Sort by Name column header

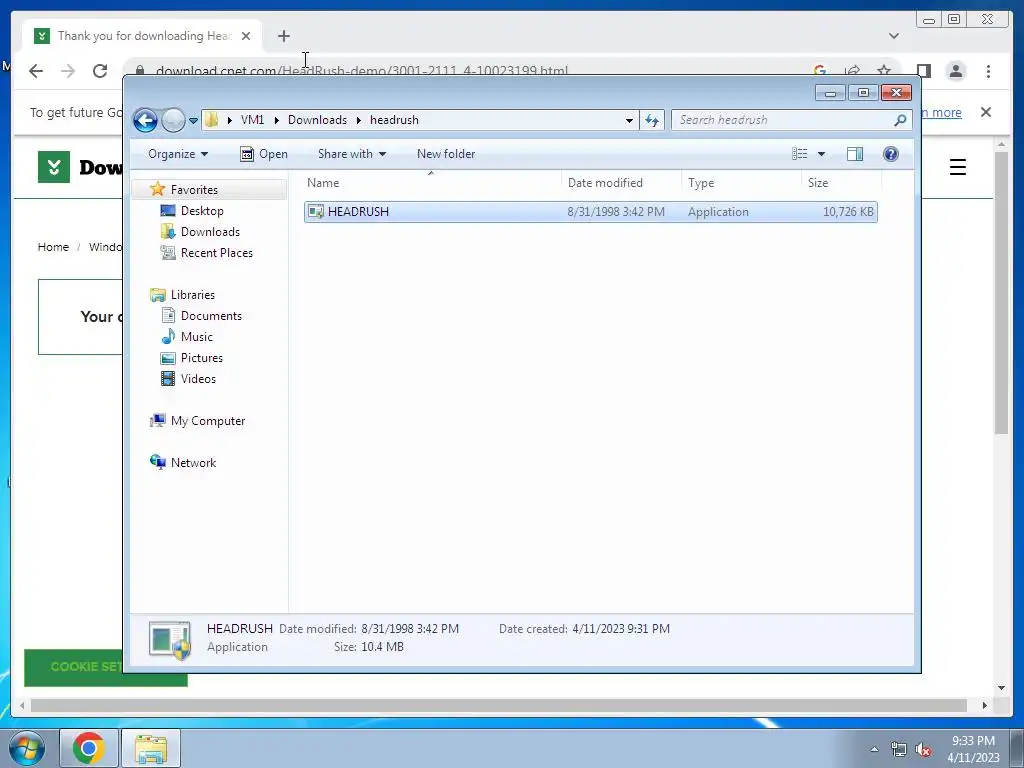point(431,183)
